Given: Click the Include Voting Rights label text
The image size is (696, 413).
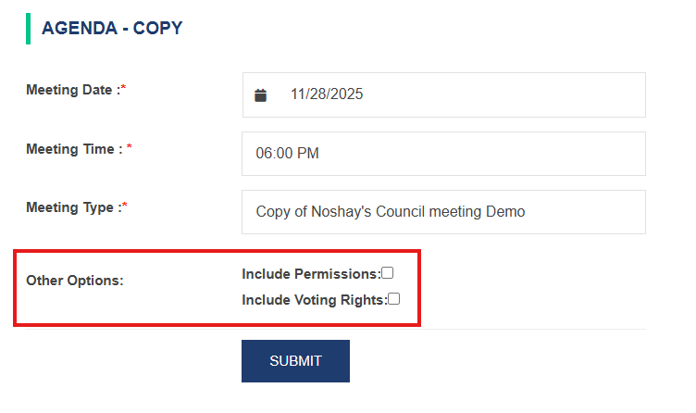Looking at the screenshot, I should coord(313,298).
